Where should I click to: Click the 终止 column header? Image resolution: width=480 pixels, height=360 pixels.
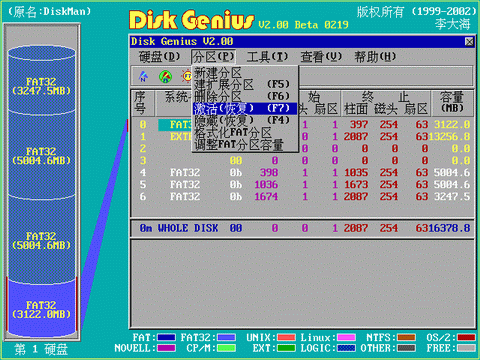point(386,97)
